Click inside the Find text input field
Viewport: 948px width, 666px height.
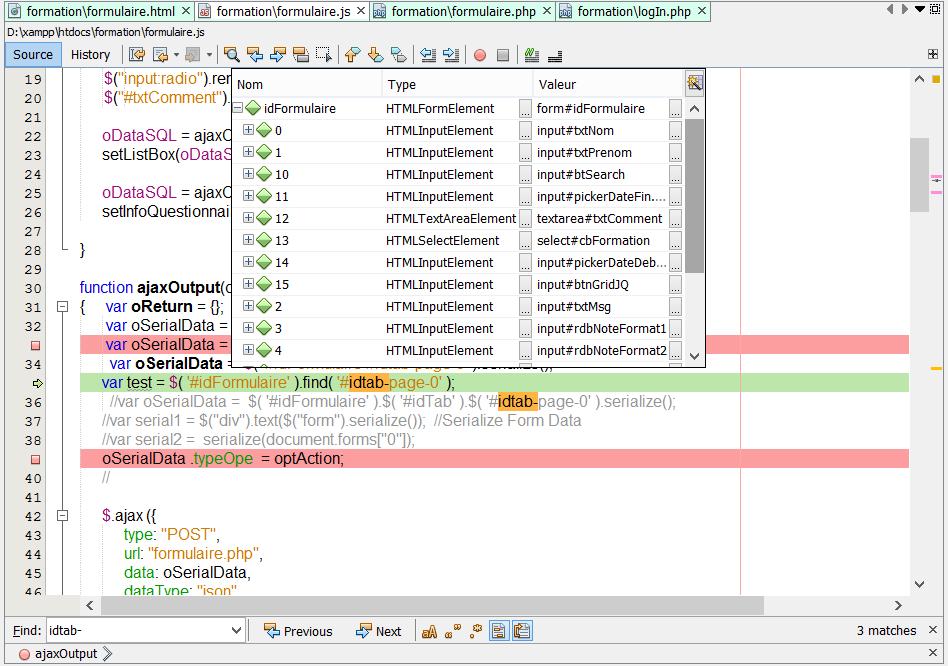coord(138,631)
